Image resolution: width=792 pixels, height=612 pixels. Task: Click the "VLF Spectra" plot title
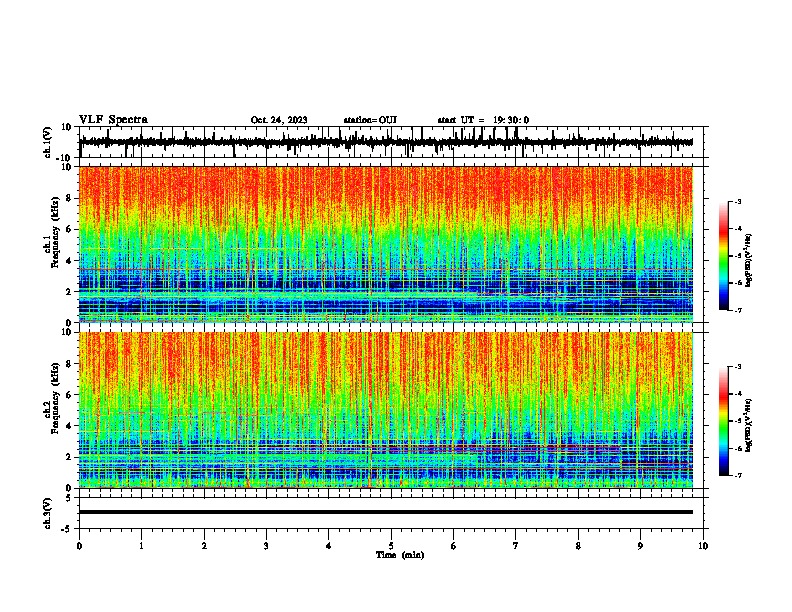click(x=113, y=120)
